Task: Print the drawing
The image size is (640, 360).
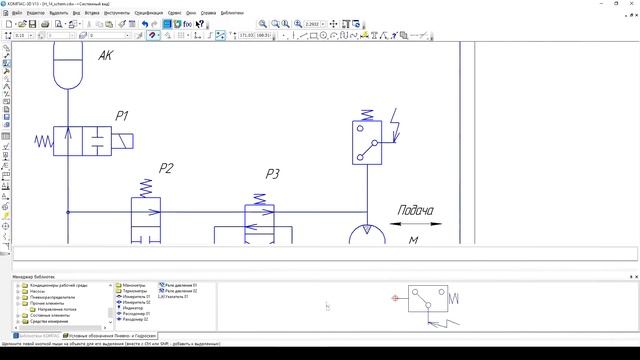Action: pos(45,24)
